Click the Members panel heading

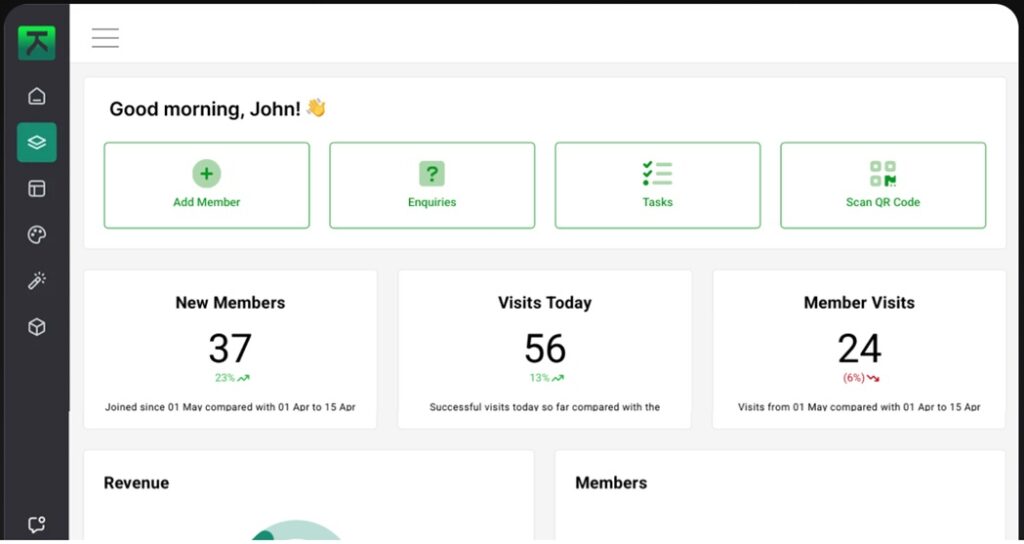(611, 483)
